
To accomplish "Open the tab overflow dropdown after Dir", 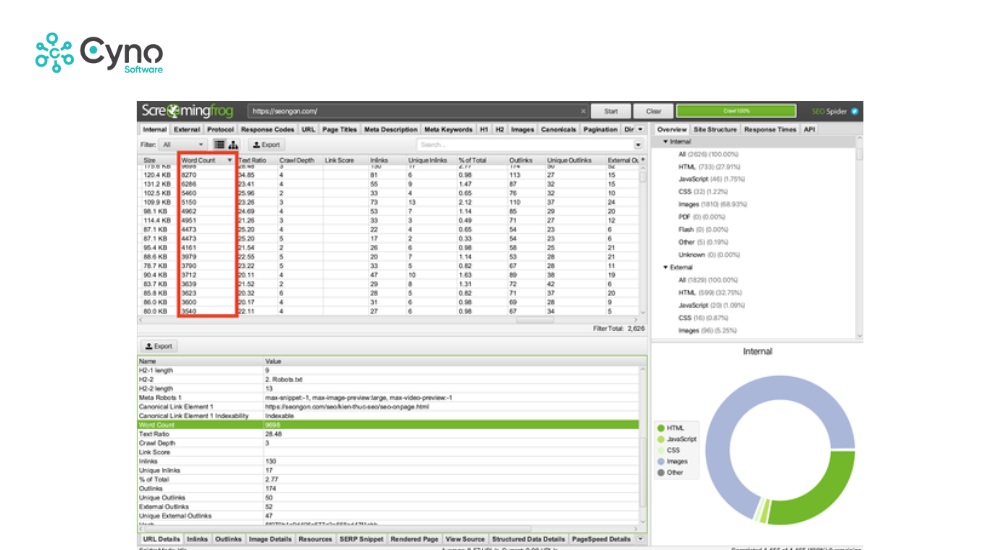I will click(641, 129).
